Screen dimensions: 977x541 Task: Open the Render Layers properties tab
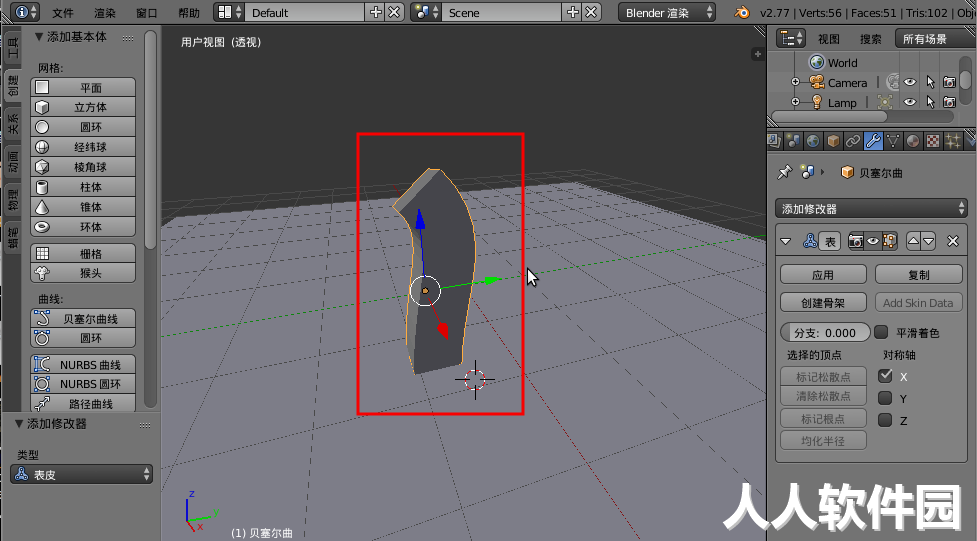coord(774,141)
